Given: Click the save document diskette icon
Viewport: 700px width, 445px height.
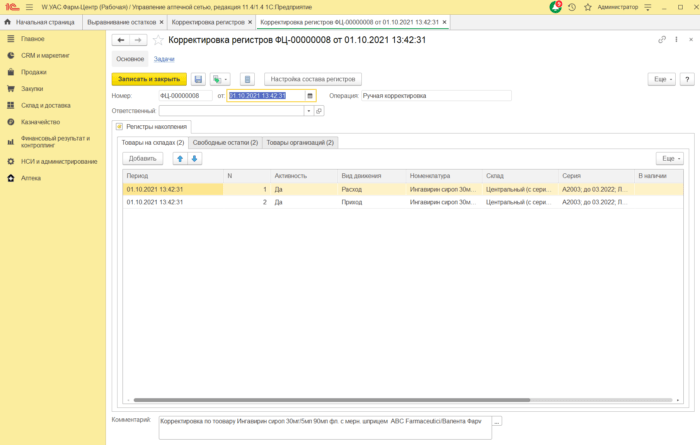Looking at the screenshot, I should (x=199, y=79).
